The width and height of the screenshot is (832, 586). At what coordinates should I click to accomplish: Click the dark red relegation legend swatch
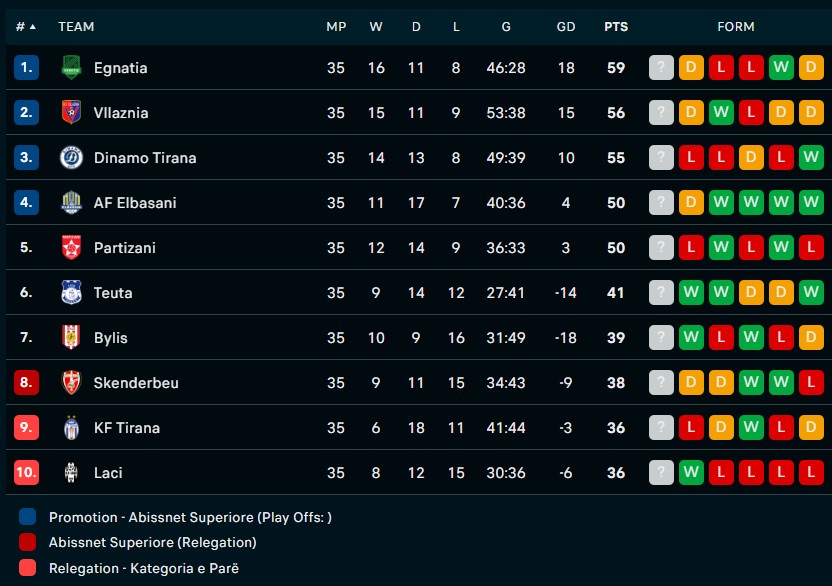tap(27, 543)
